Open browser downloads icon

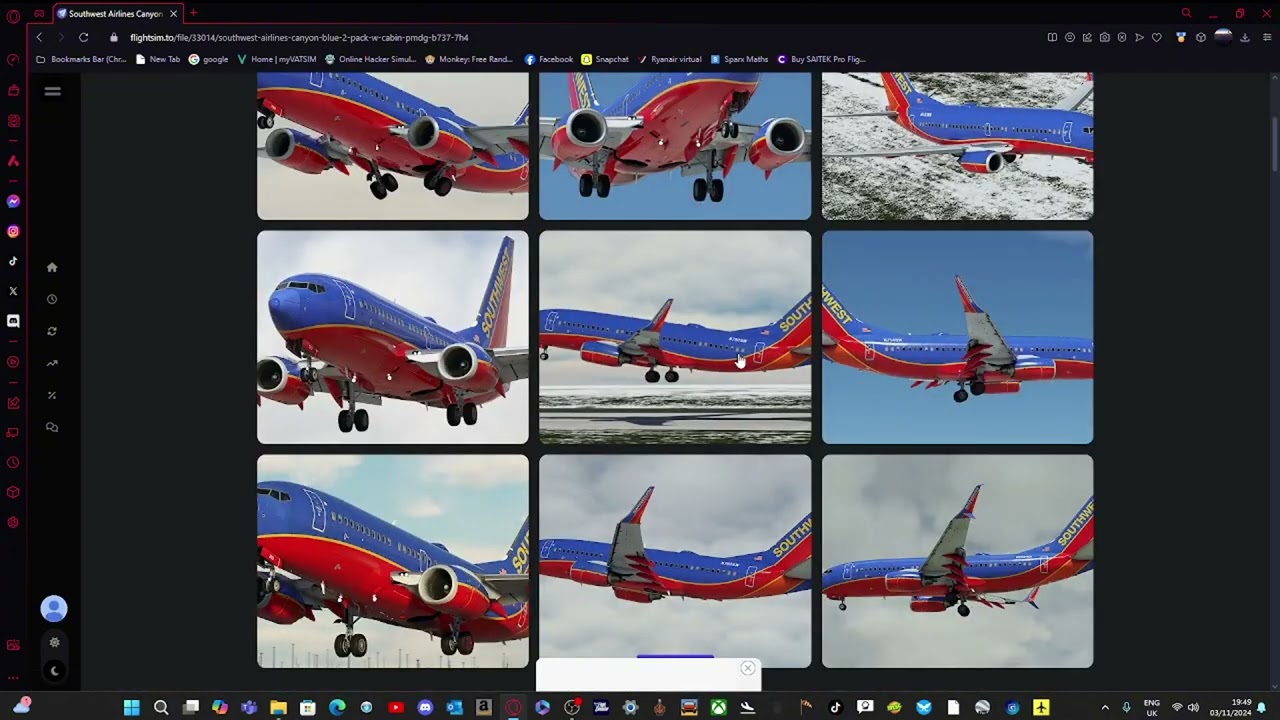coord(1245,37)
